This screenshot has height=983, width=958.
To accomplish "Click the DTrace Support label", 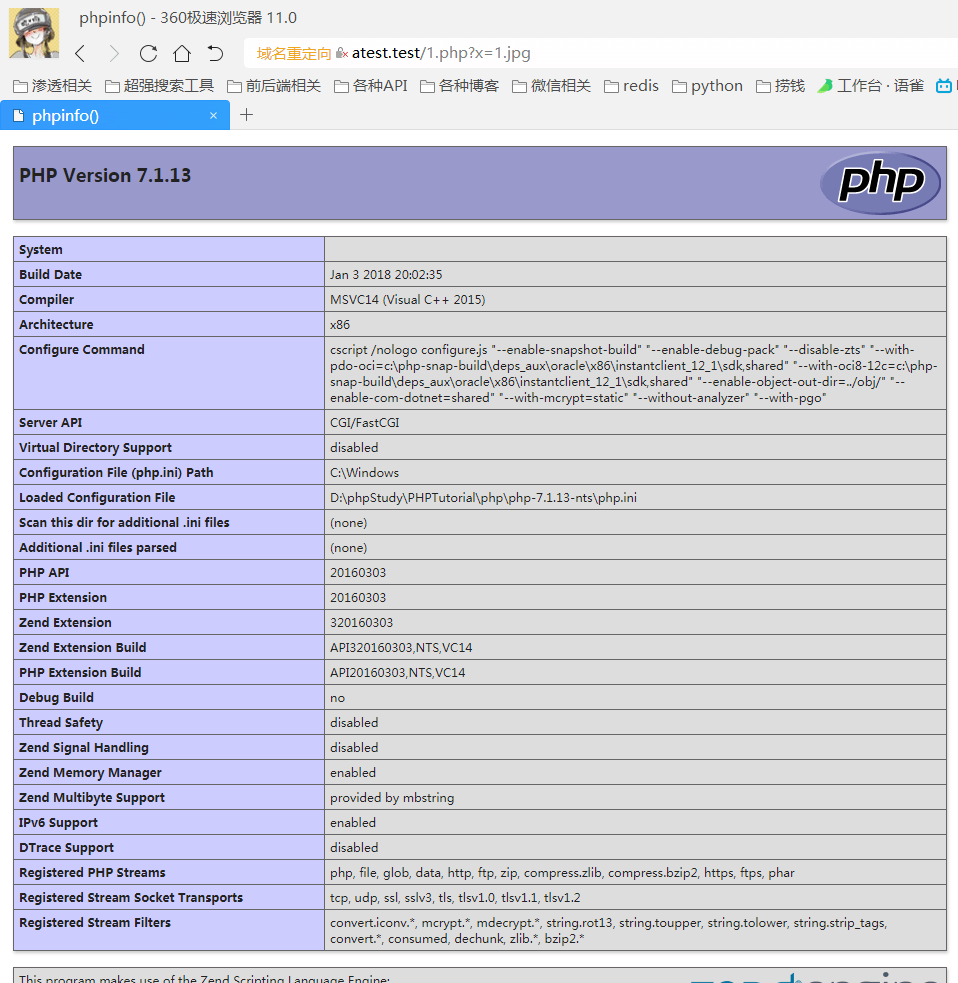I will point(66,848).
